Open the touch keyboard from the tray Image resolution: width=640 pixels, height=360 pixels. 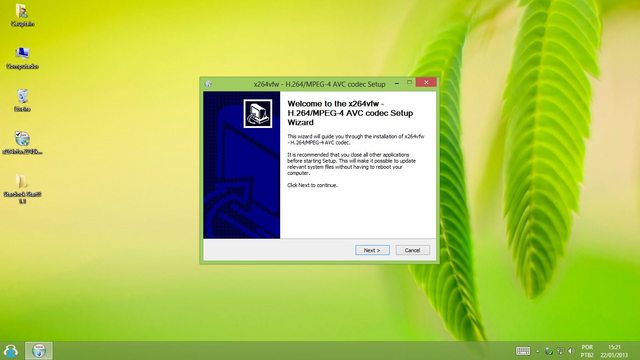(x=522, y=351)
